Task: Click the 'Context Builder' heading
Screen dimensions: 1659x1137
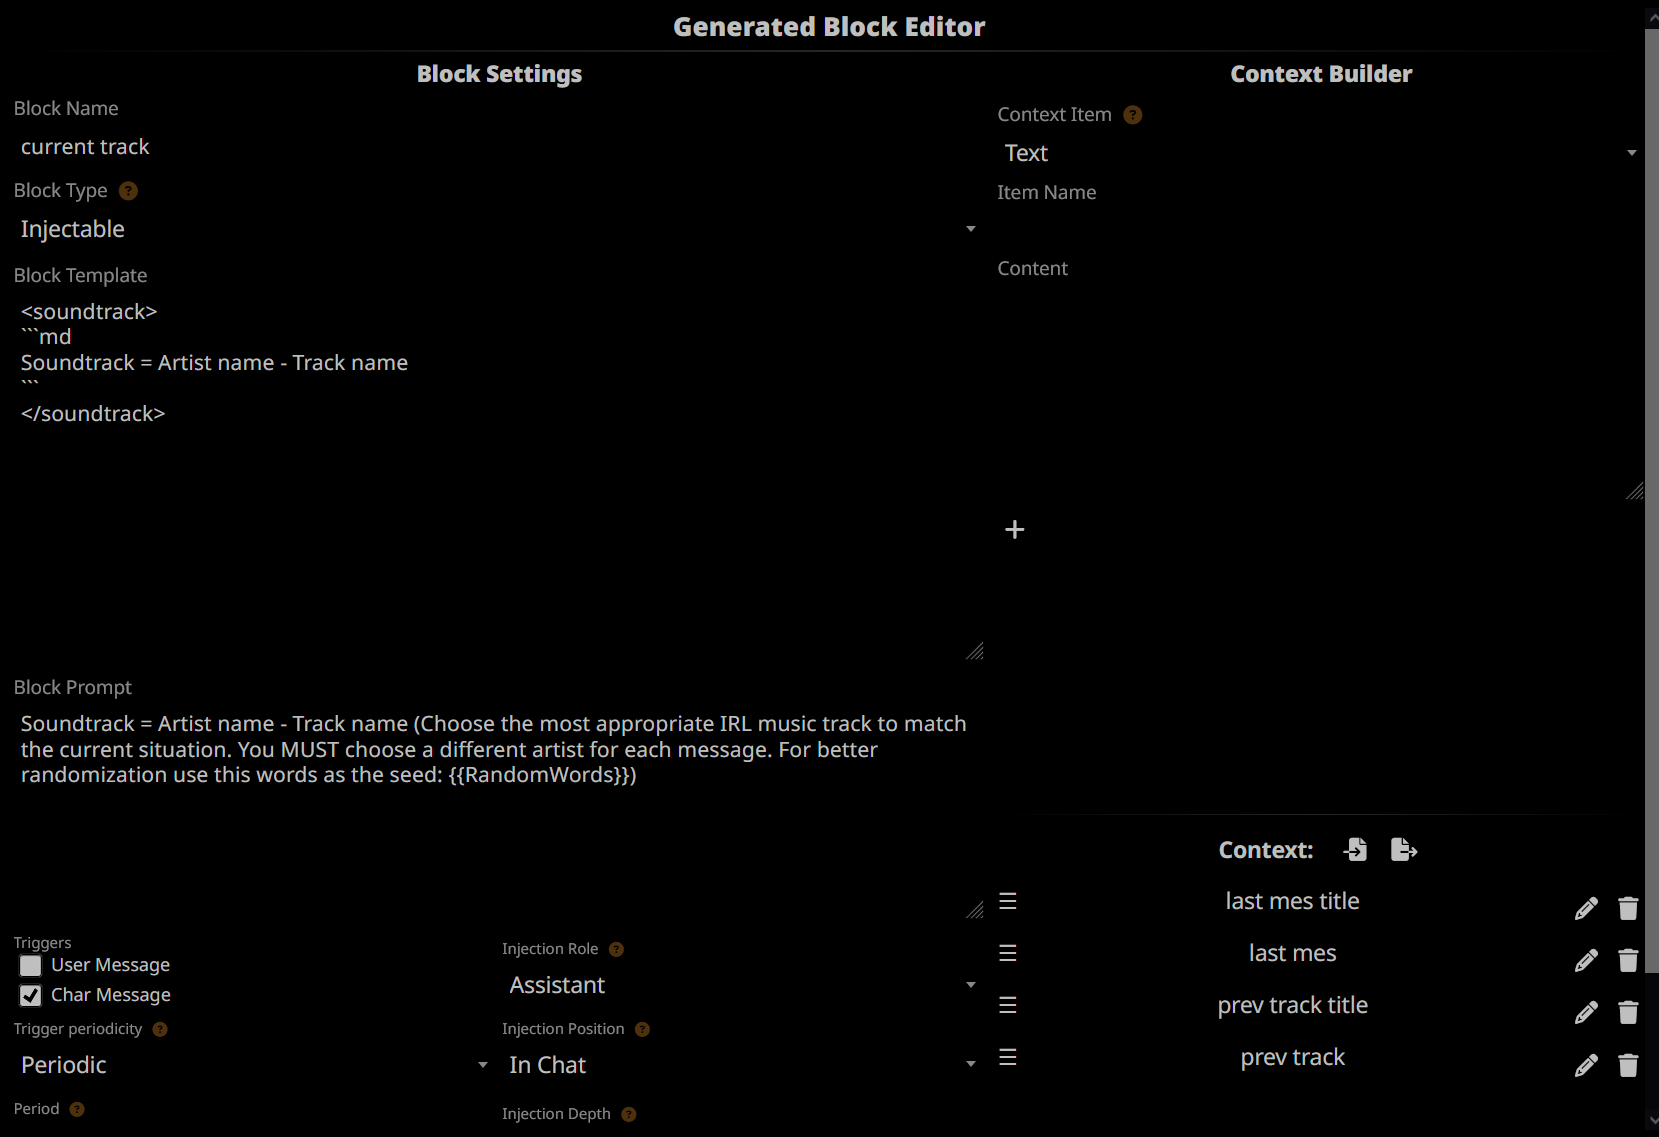Action: point(1321,74)
